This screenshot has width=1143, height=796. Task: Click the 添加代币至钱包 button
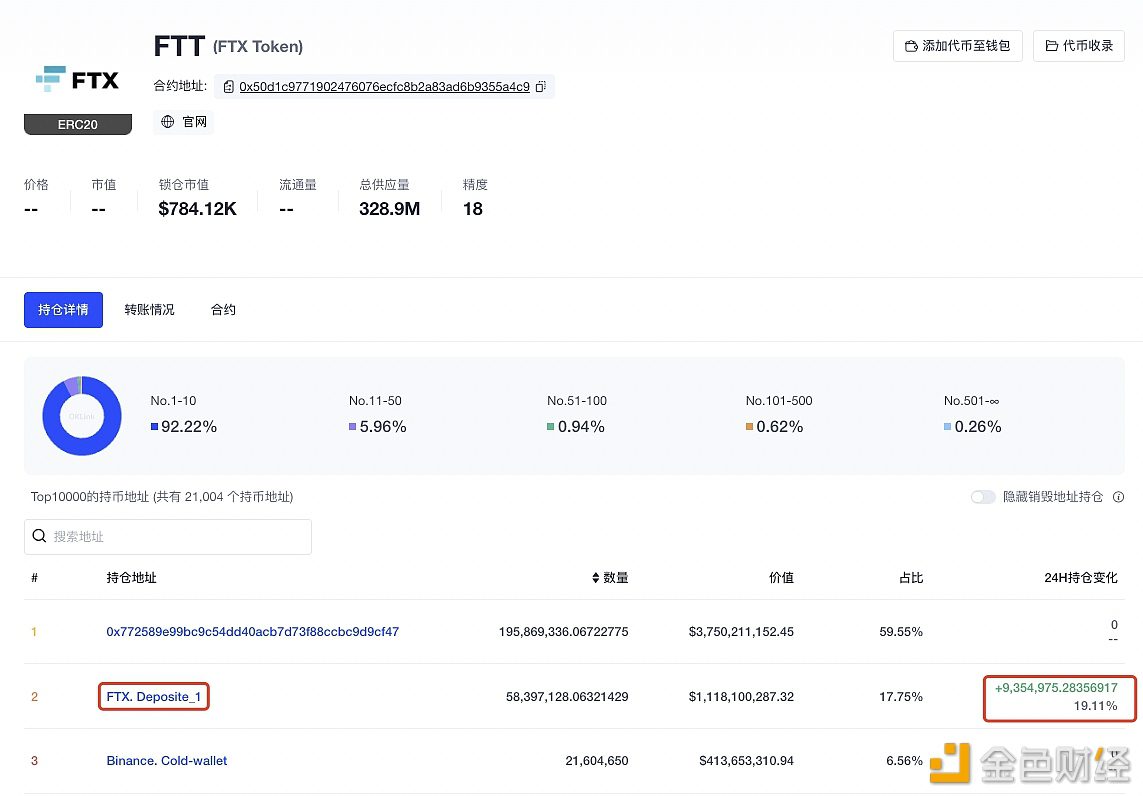[957, 46]
